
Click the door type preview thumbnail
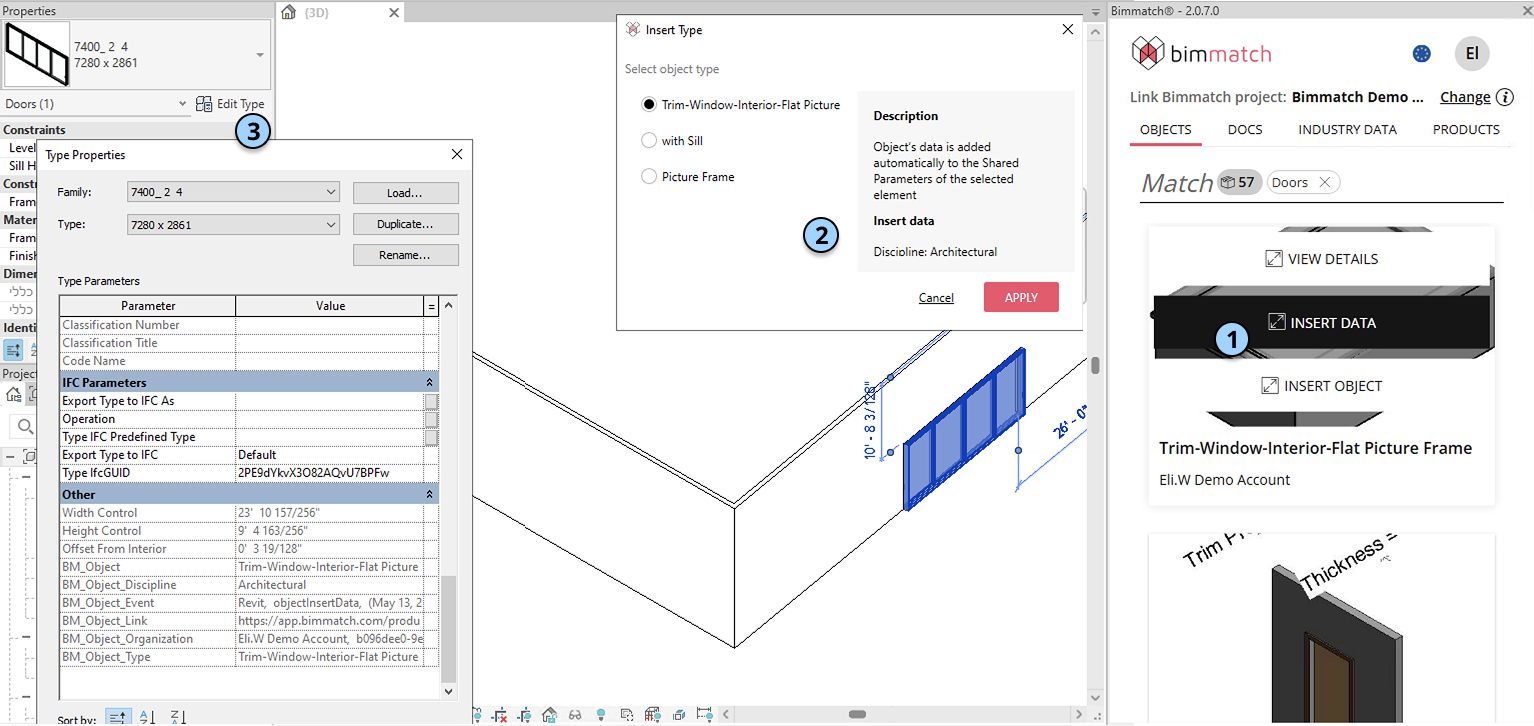tap(37, 54)
